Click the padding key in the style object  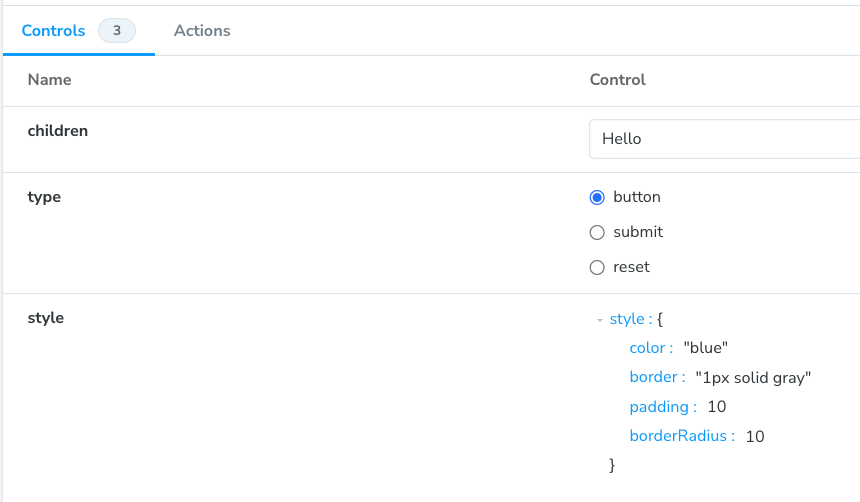pyautogui.click(x=660, y=407)
